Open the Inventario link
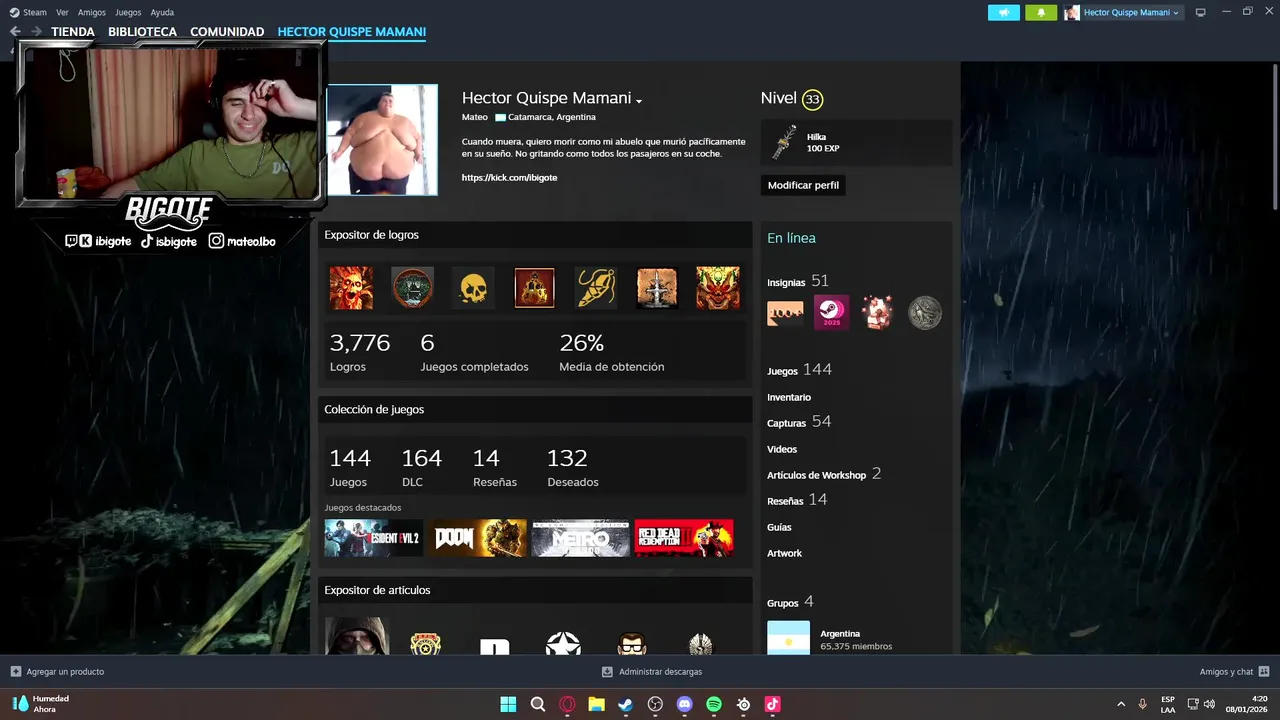The width and height of the screenshot is (1280, 720). pyautogui.click(x=789, y=397)
